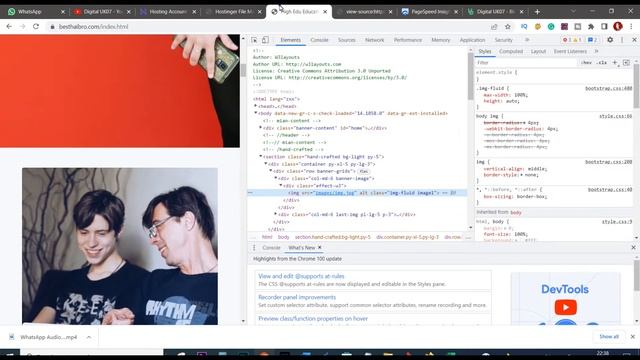Click Recorder panel improvements link
The image size is (640, 360).
tap(297, 297)
